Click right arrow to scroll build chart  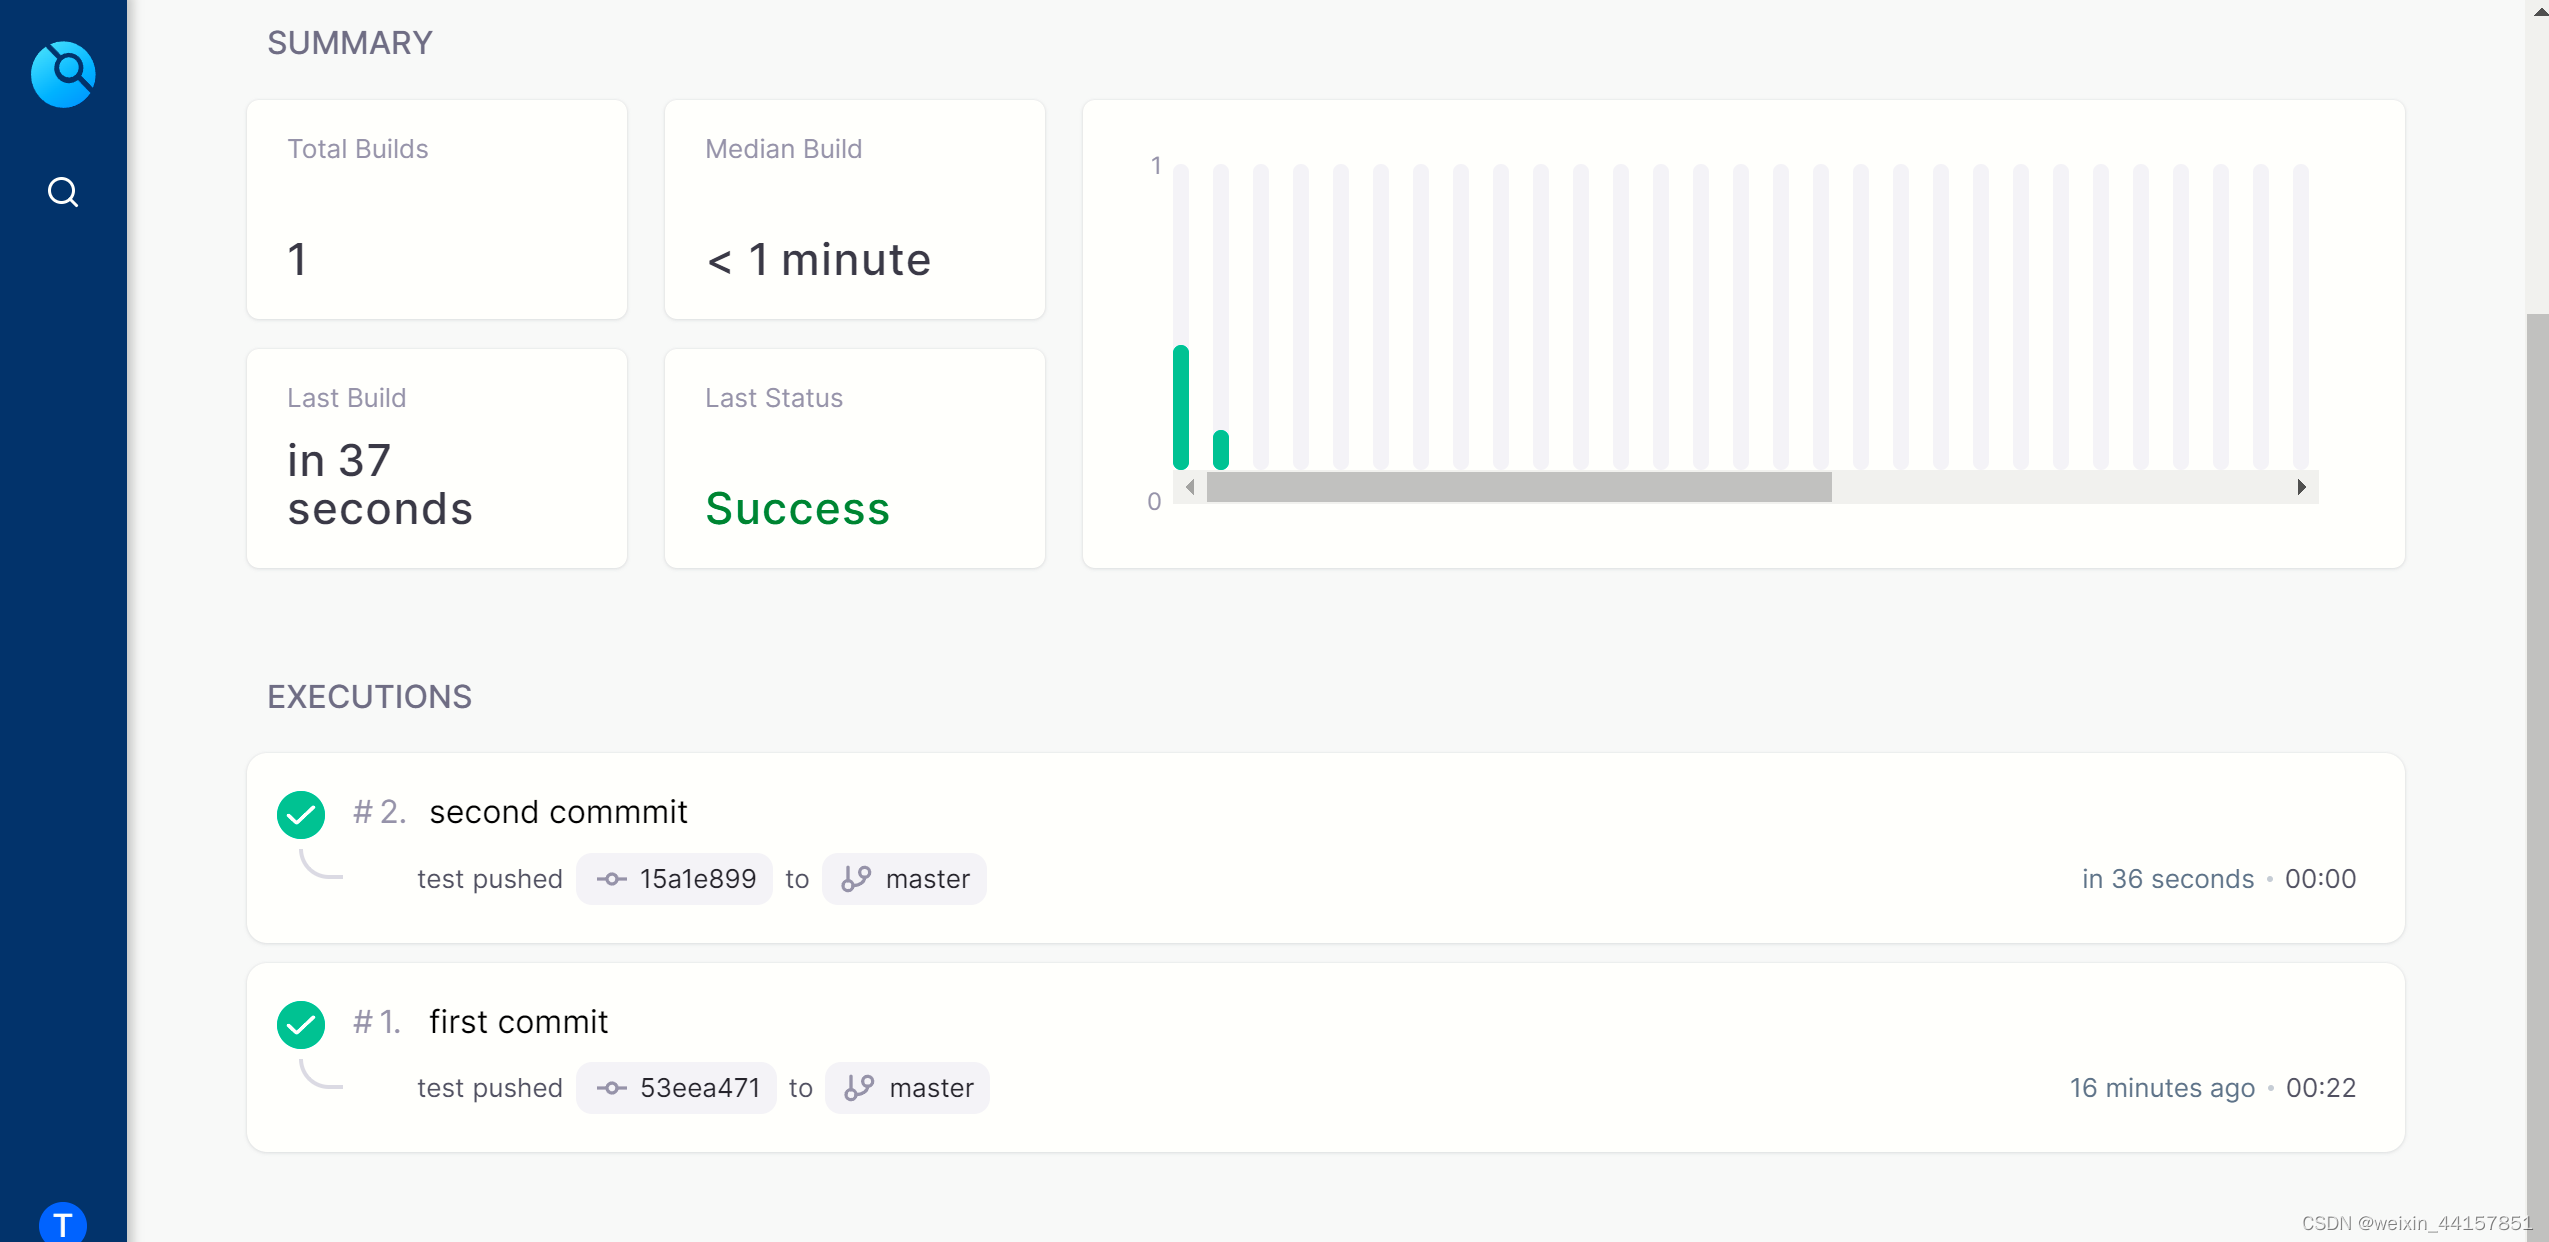point(2300,488)
